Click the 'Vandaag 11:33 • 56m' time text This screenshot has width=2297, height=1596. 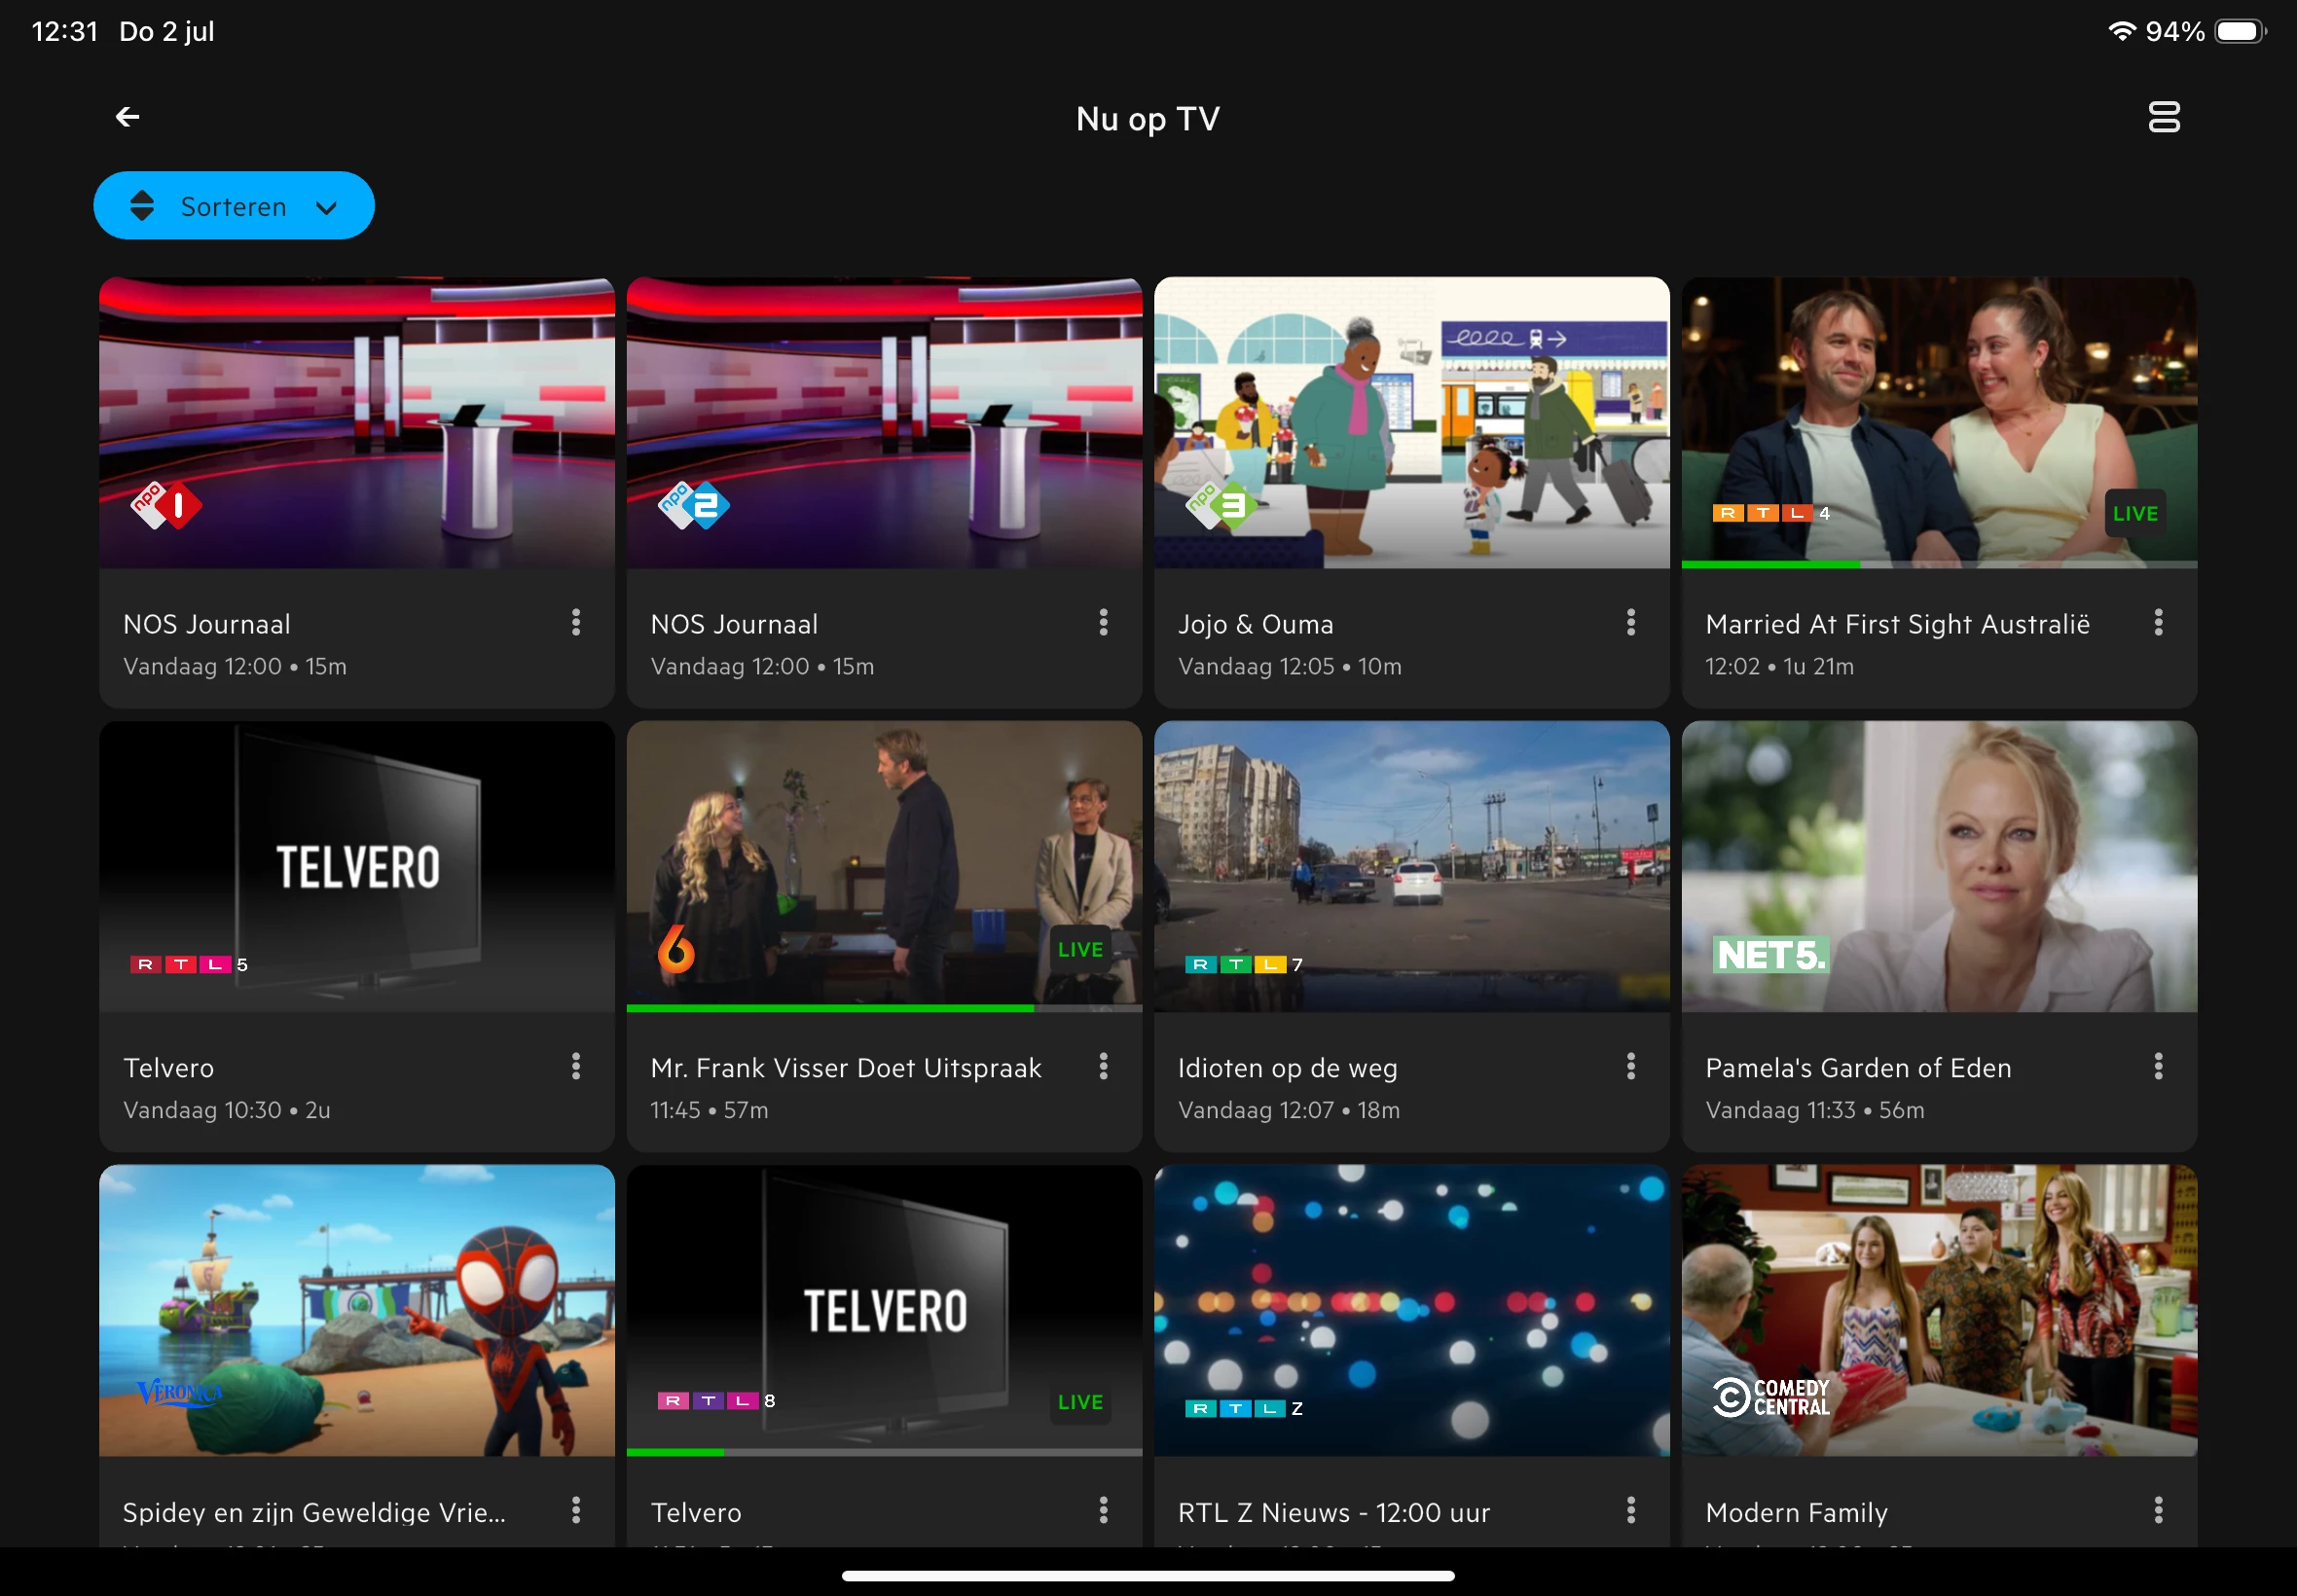1815,1110
